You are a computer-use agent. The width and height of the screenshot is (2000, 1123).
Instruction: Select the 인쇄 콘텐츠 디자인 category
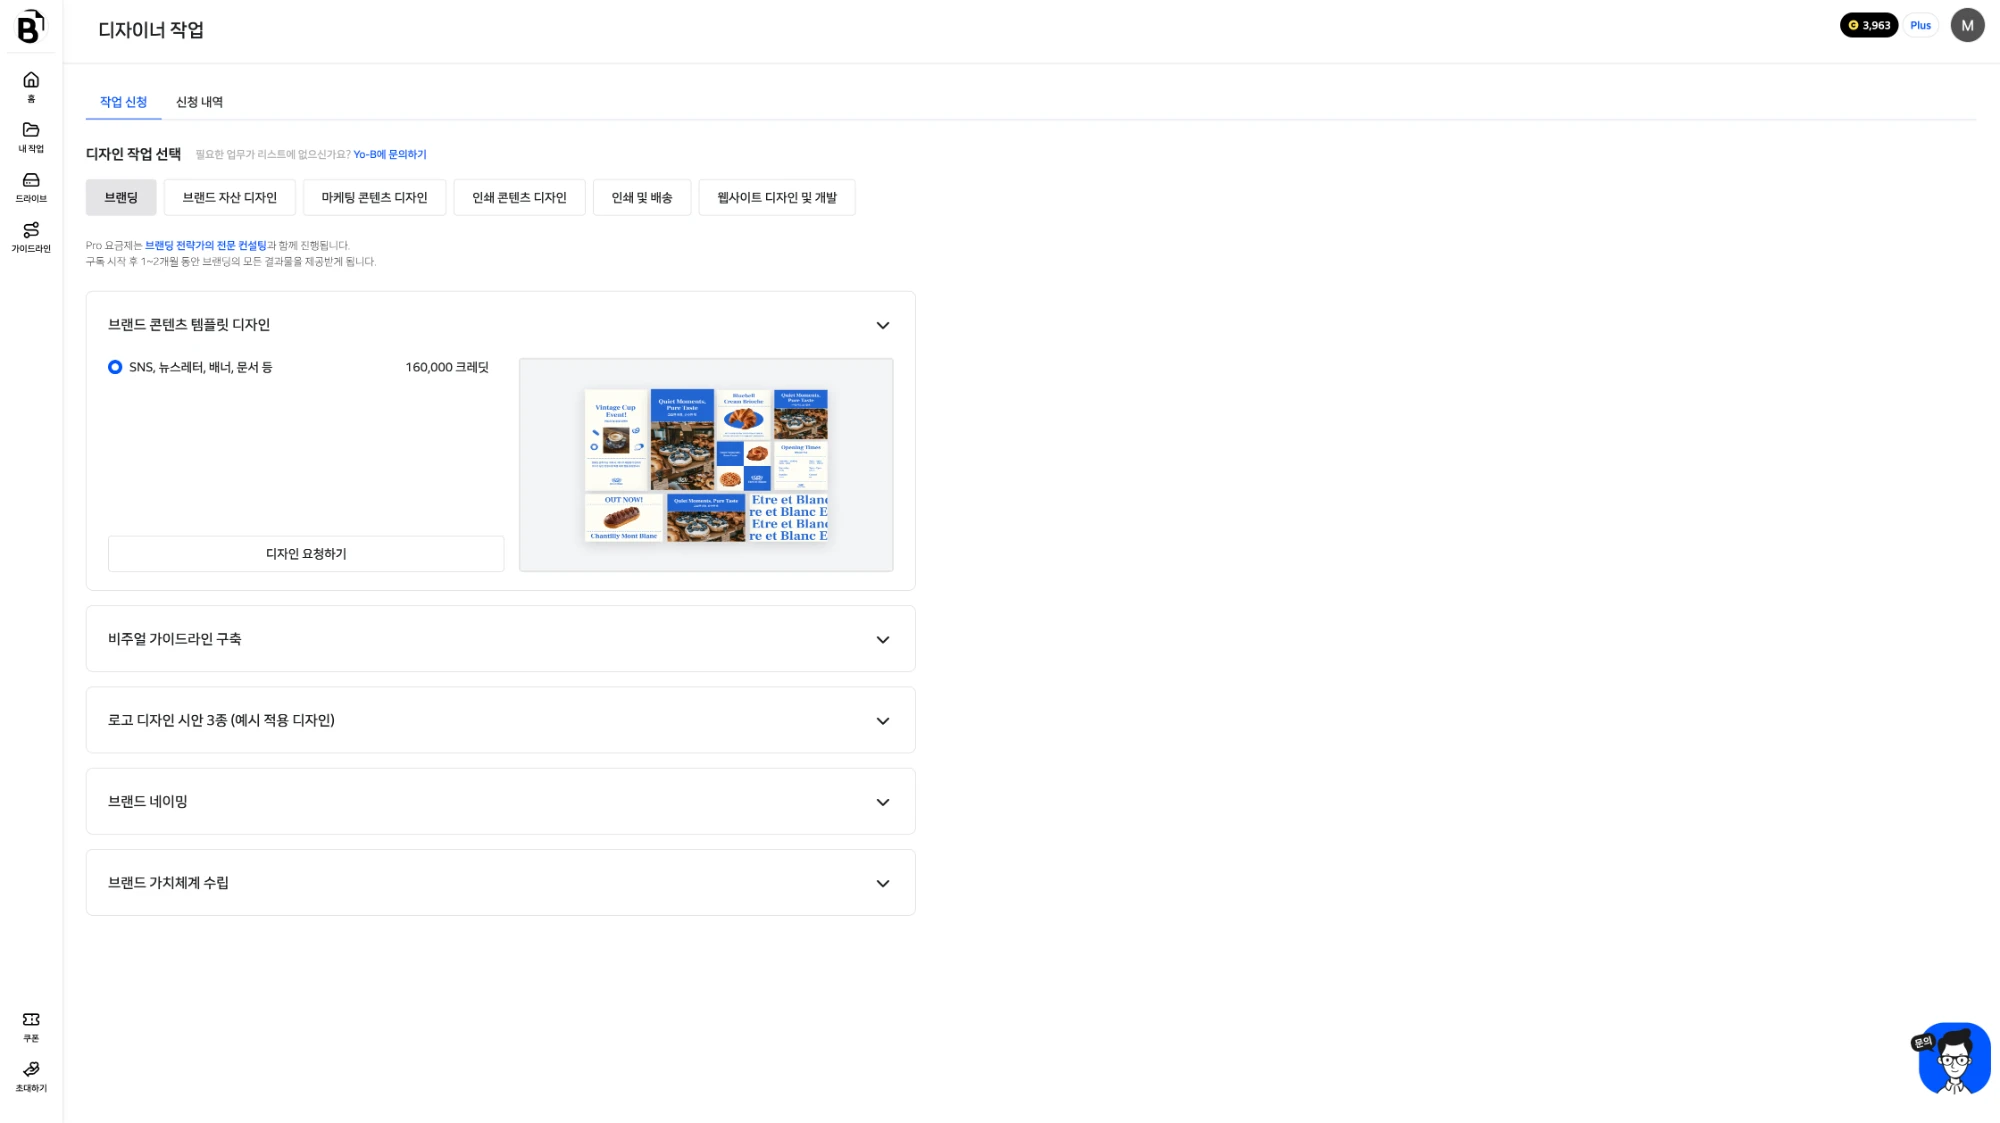point(519,197)
